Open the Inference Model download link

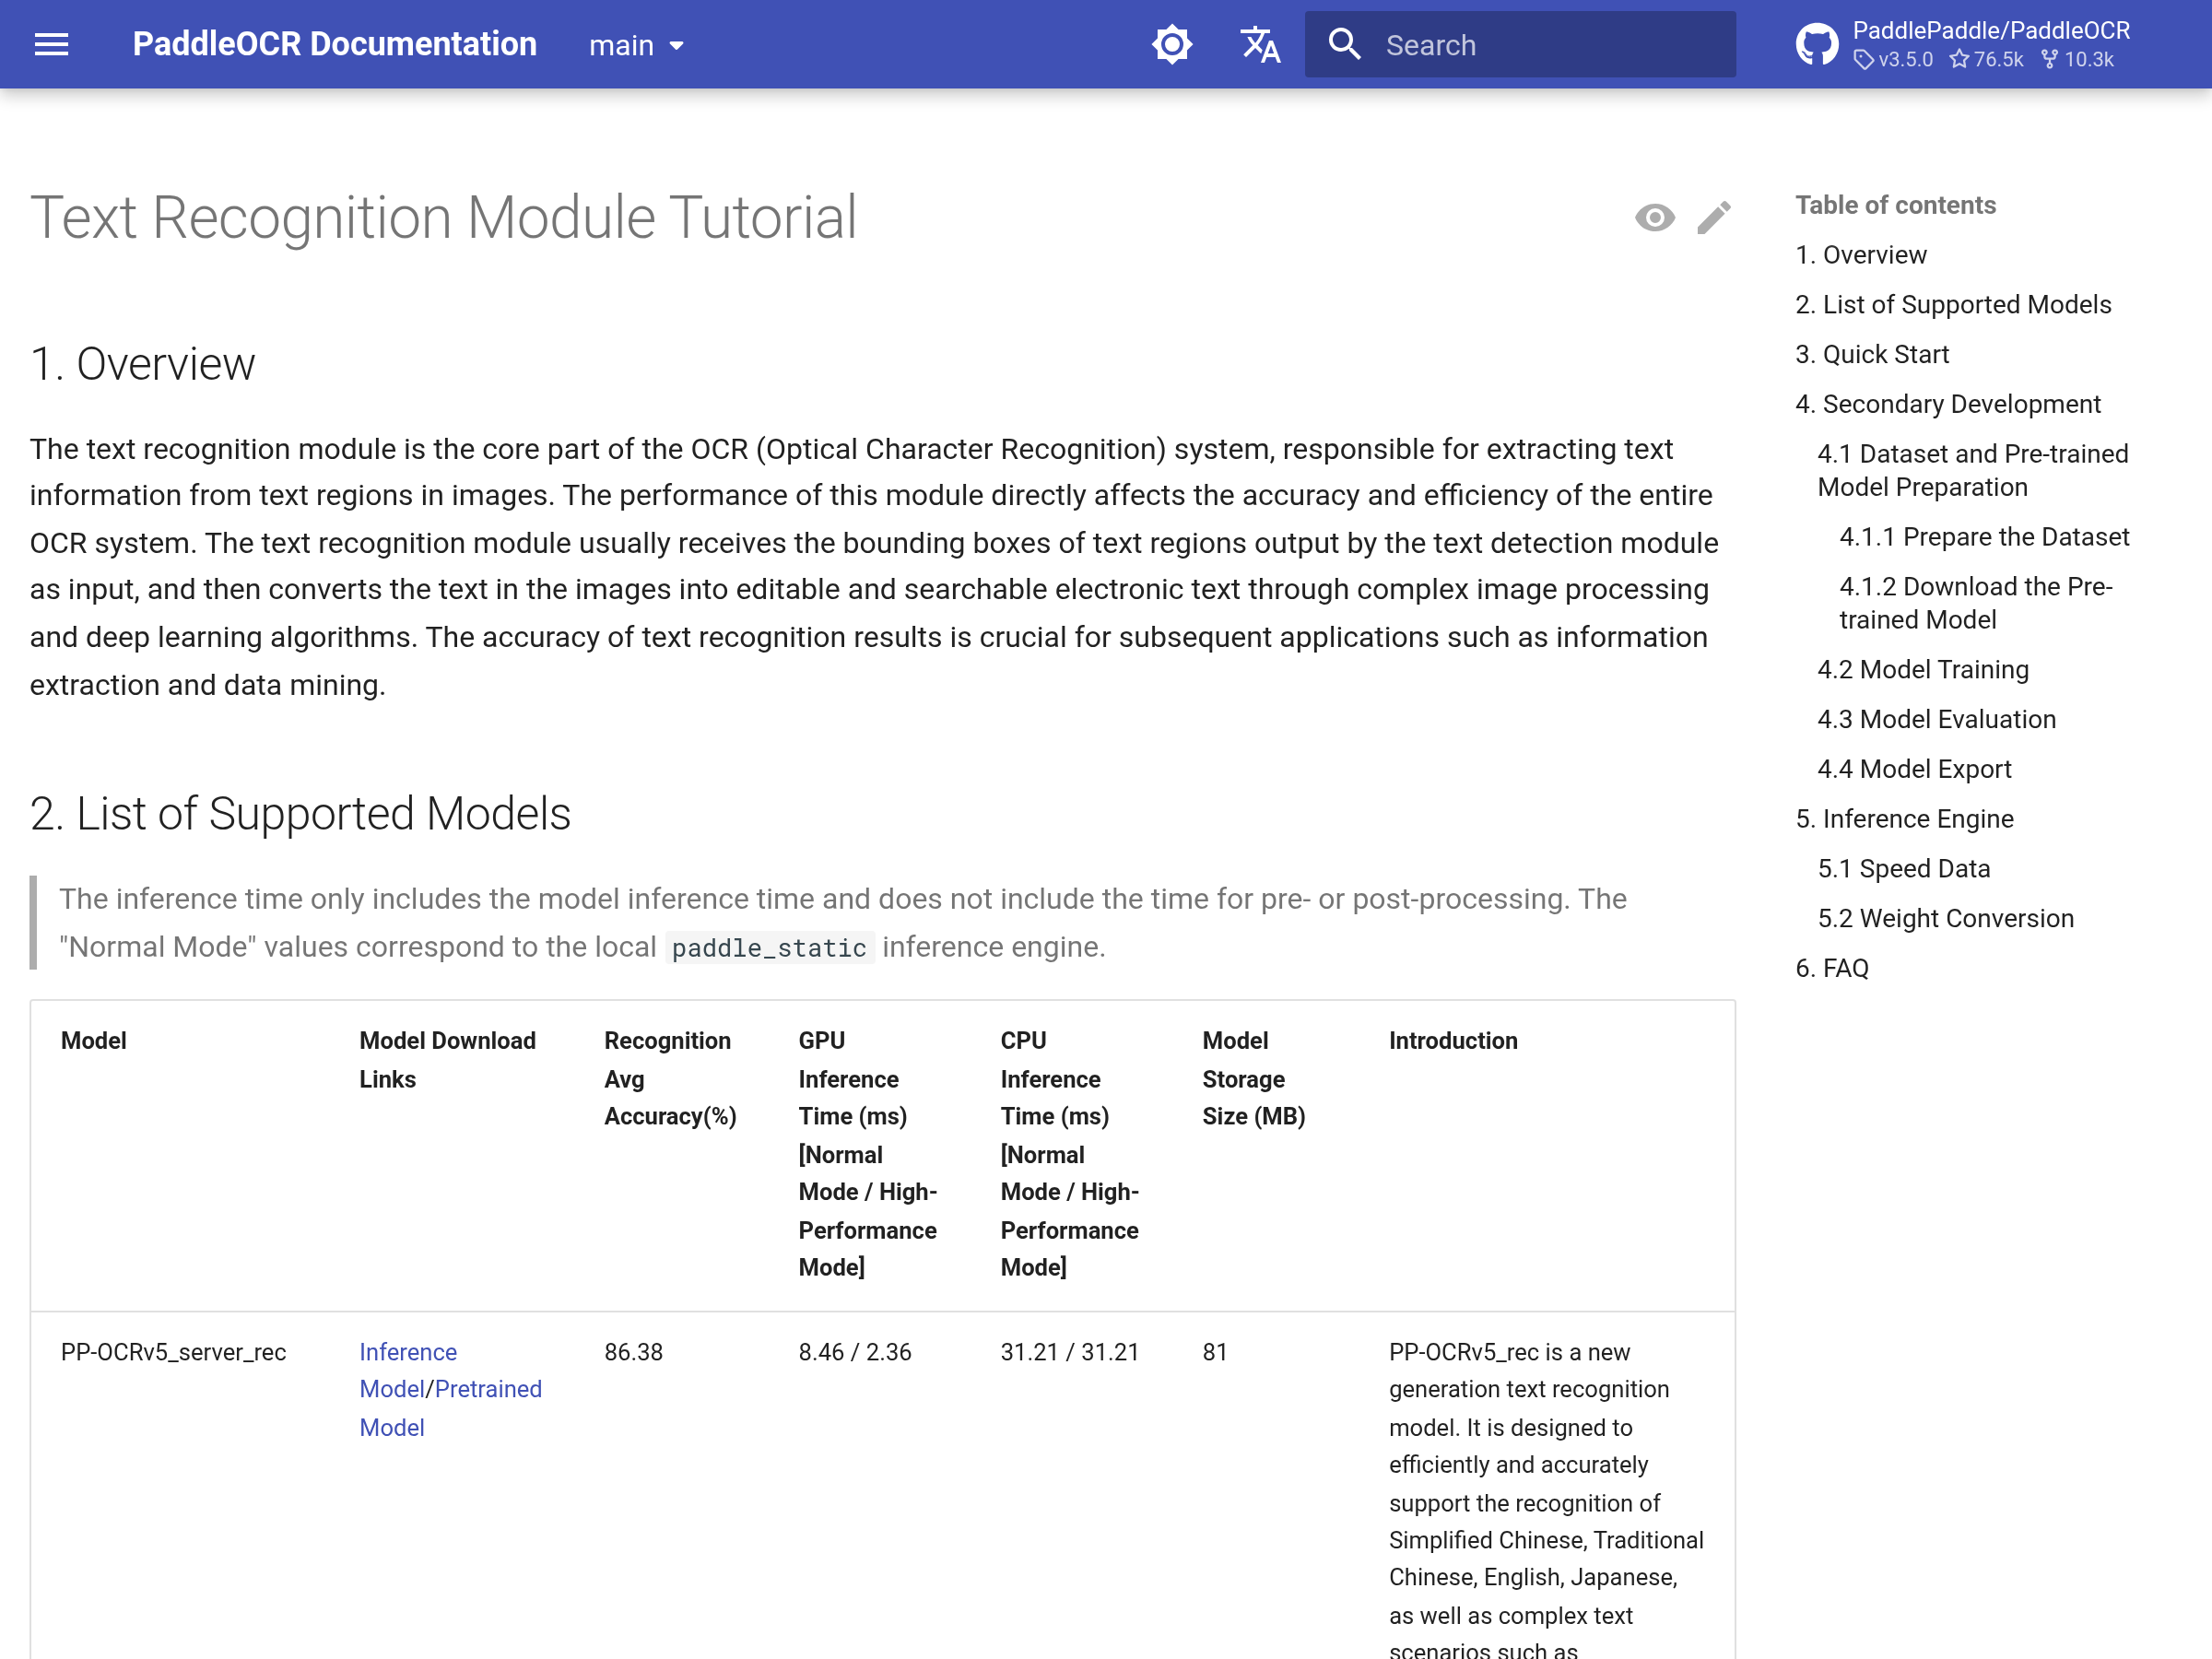click(407, 1351)
